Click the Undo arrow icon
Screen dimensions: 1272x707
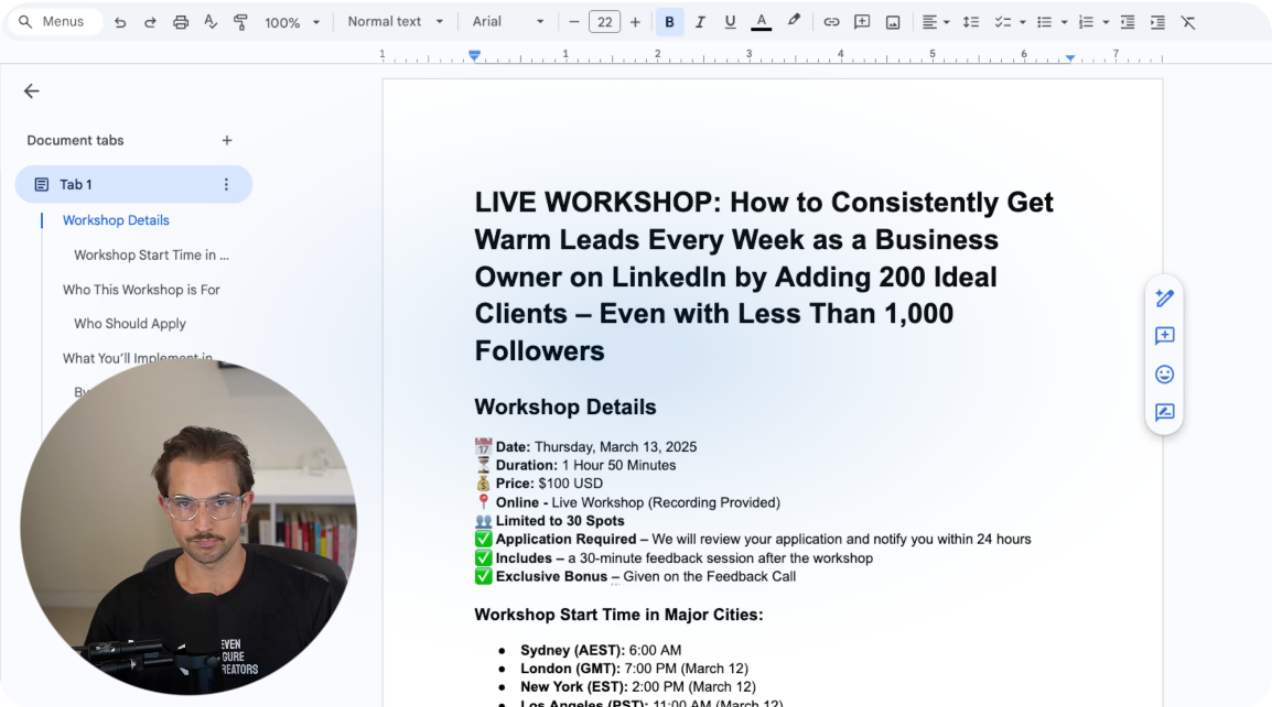121,22
